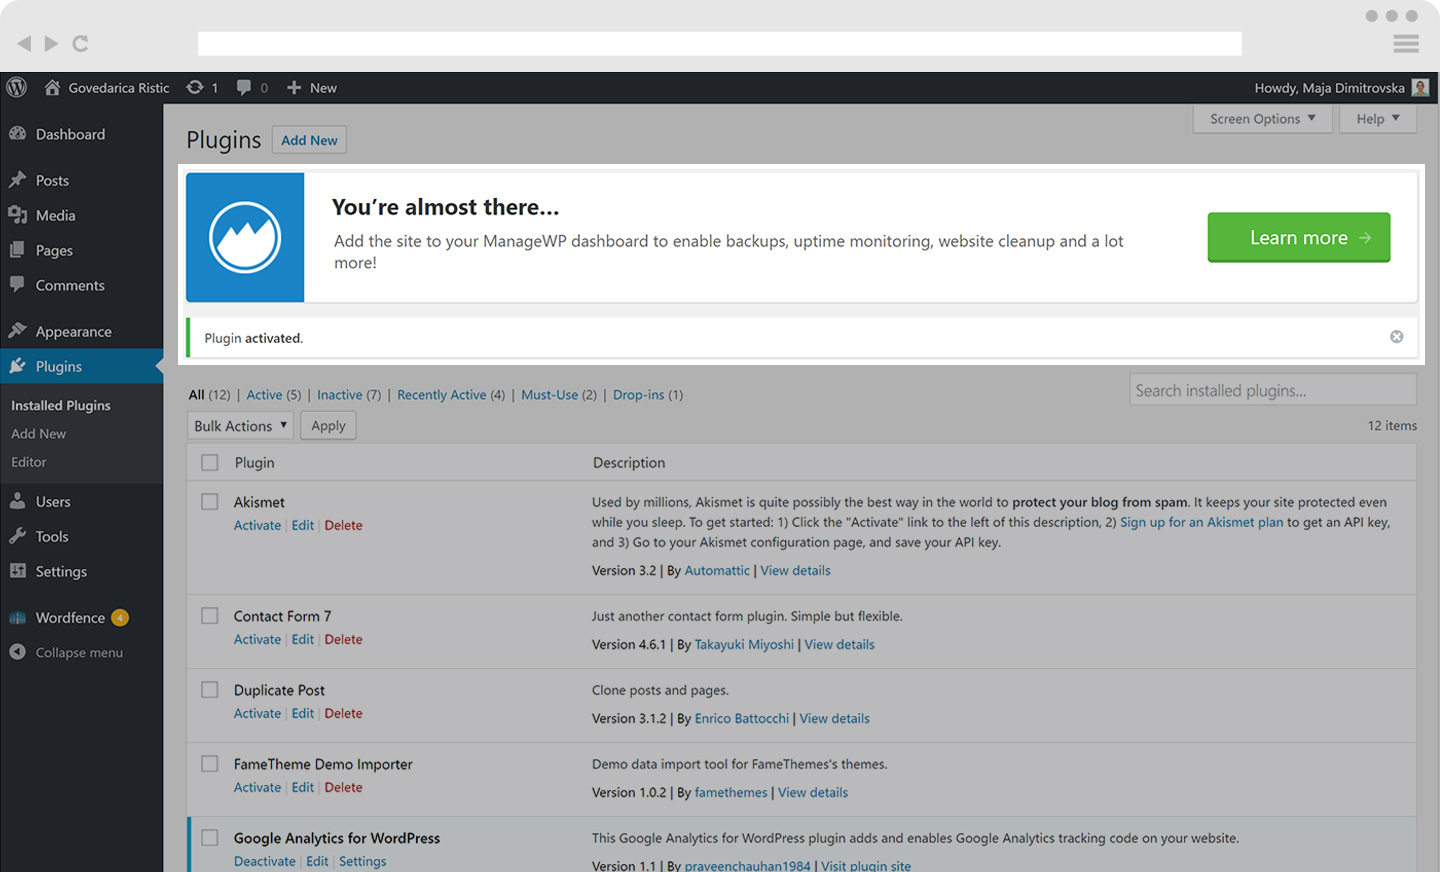Click the Media icon in sidebar
The height and width of the screenshot is (872, 1440).
point(17,214)
